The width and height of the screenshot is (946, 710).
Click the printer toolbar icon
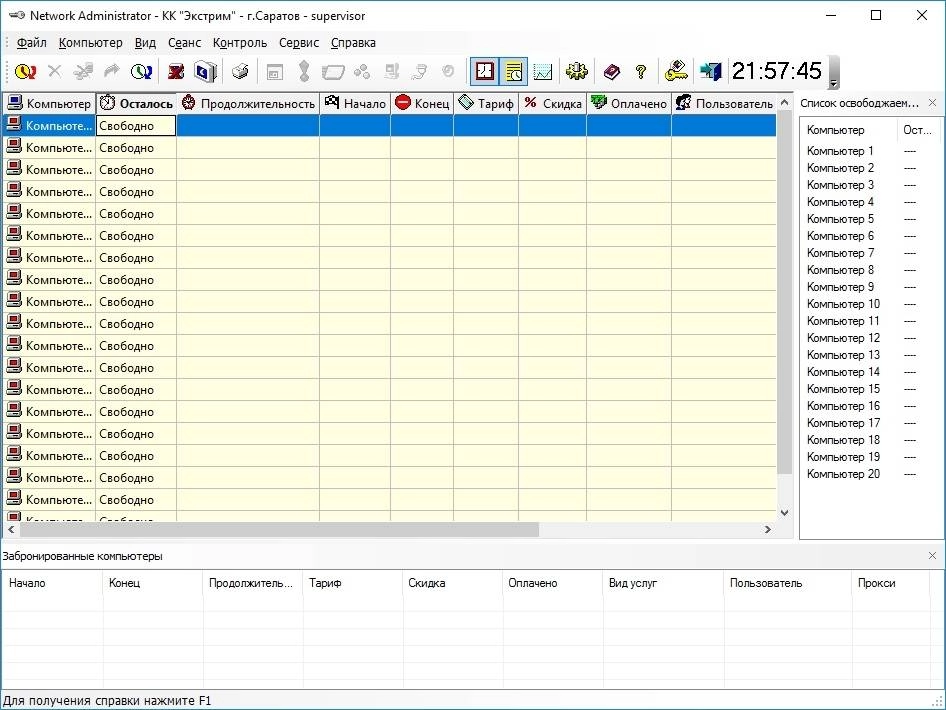[x=241, y=72]
